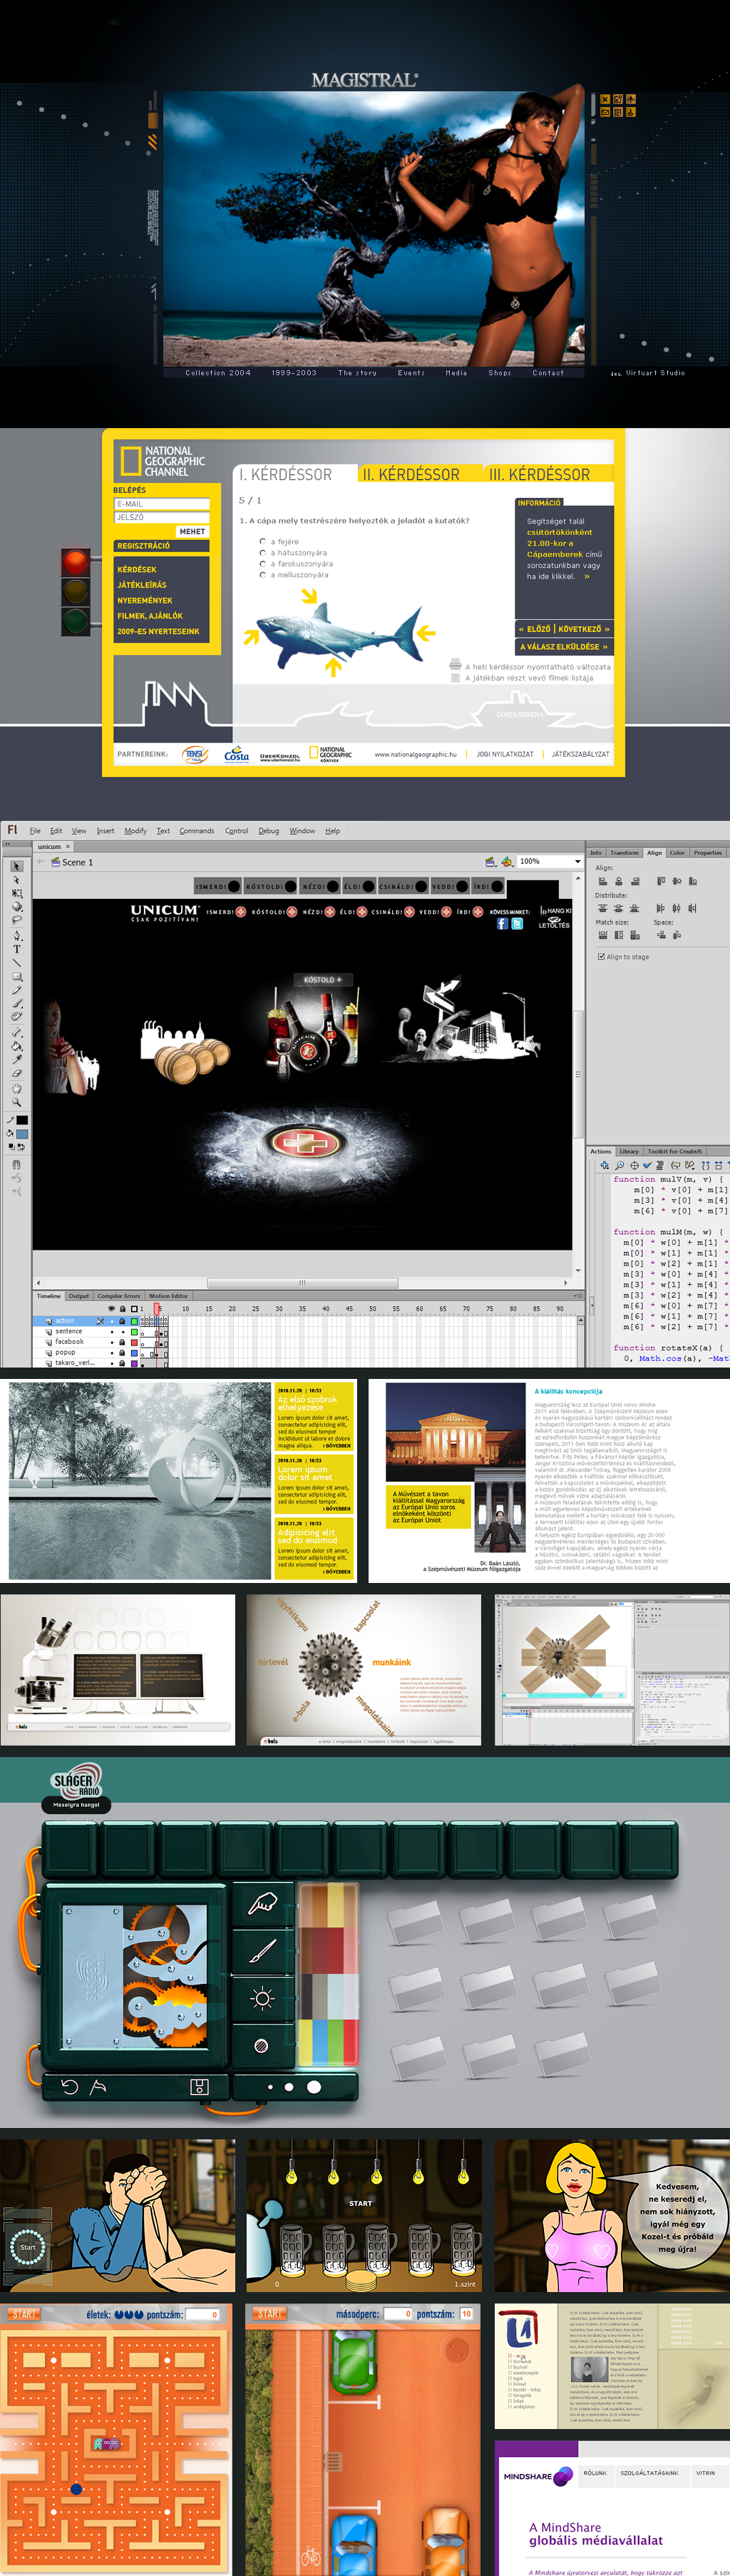Screen dimensions: 730x2576
Task: Click the NYEREMÉNYEK sidebar link
Action: [145, 601]
